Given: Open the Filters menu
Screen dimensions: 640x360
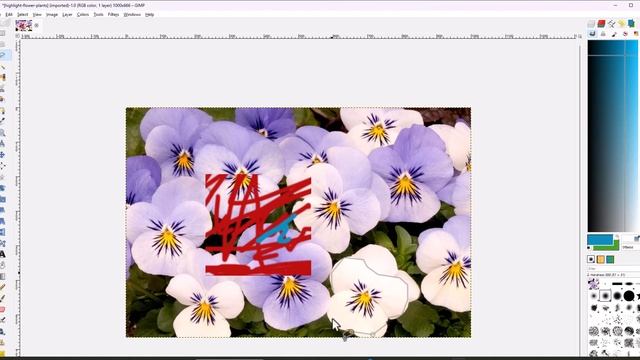Looking at the screenshot, I should tap(113, 14).
